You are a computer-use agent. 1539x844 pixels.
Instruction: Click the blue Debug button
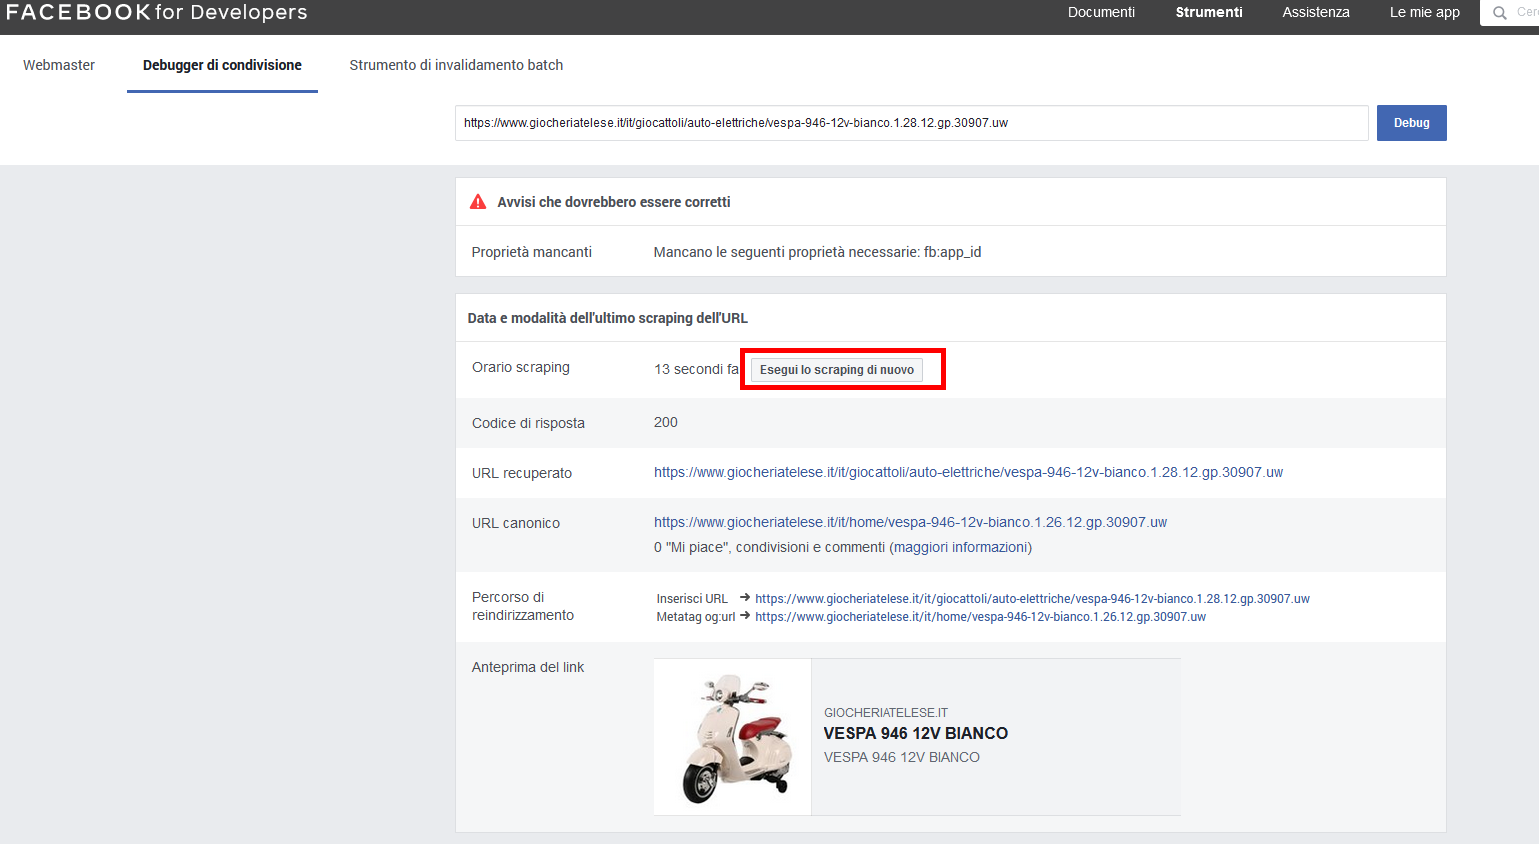coord(1411,123)
